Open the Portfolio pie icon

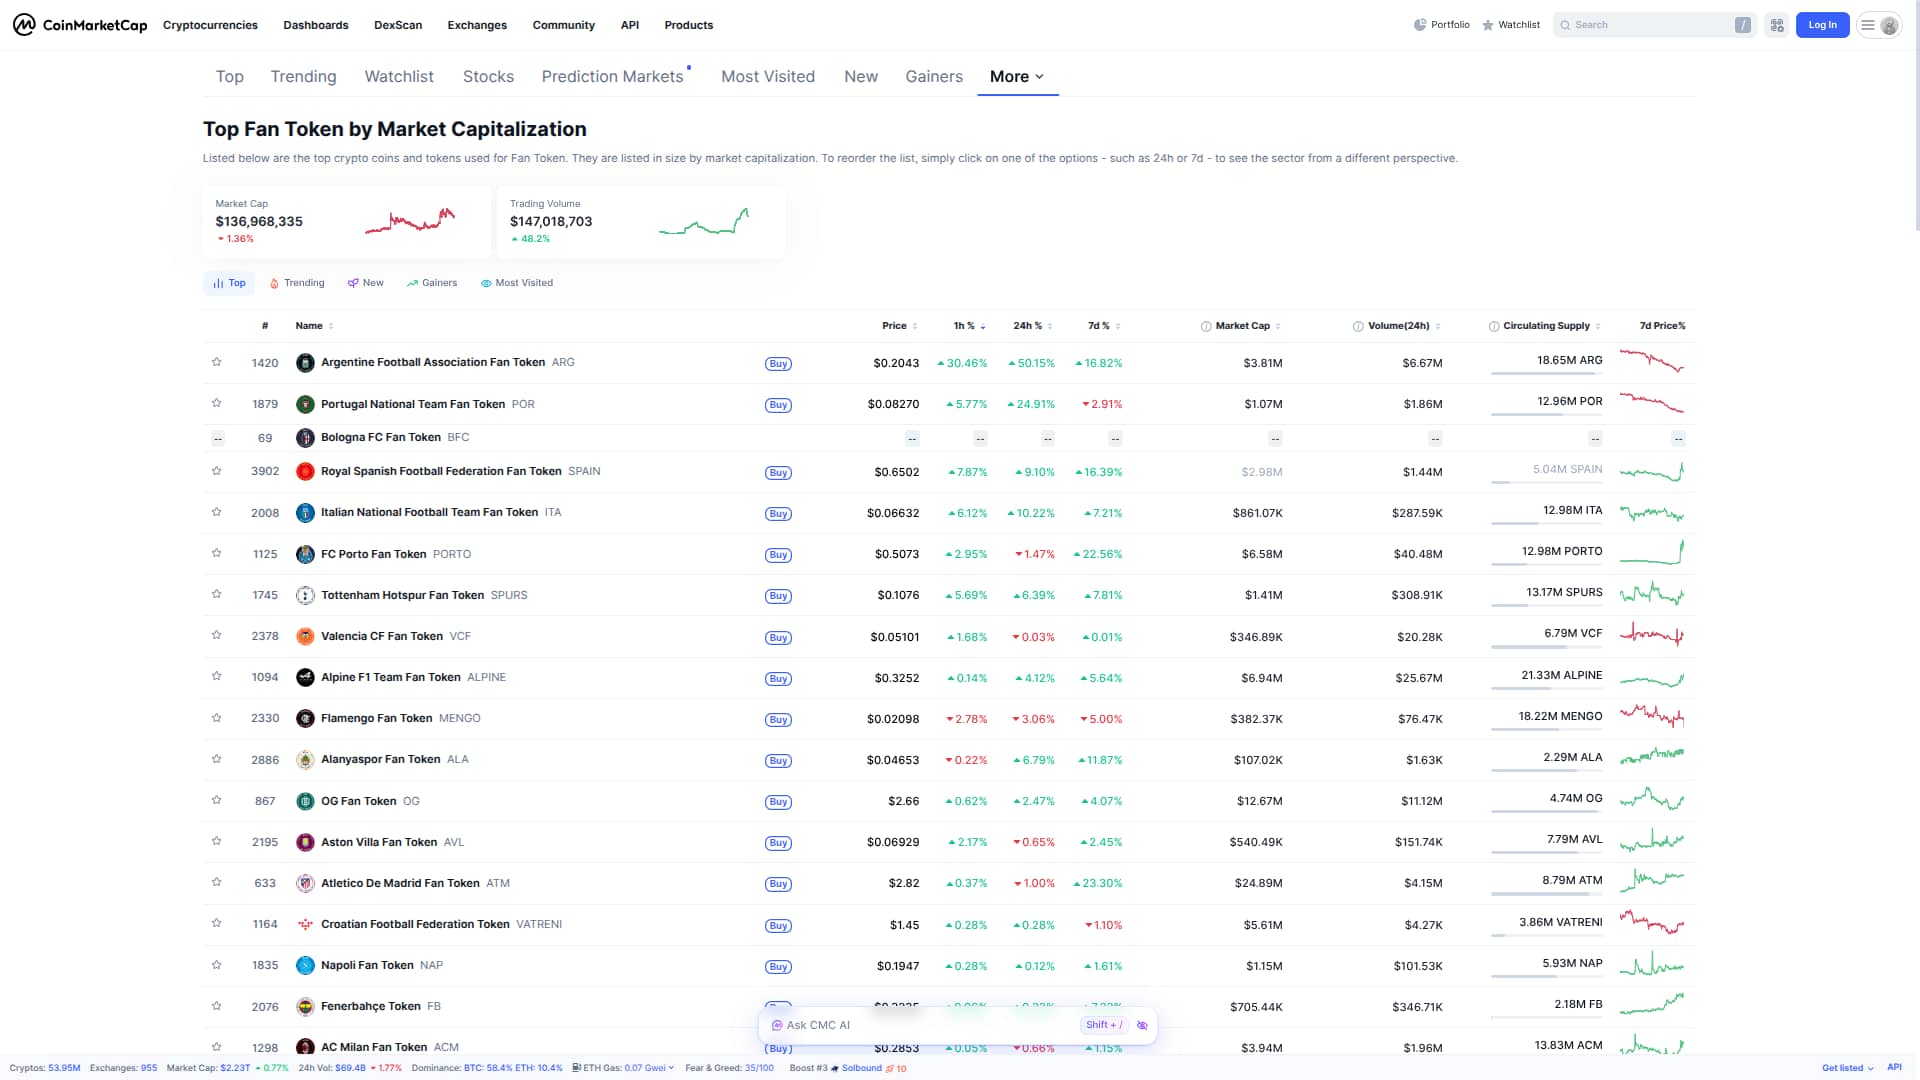1419,25
